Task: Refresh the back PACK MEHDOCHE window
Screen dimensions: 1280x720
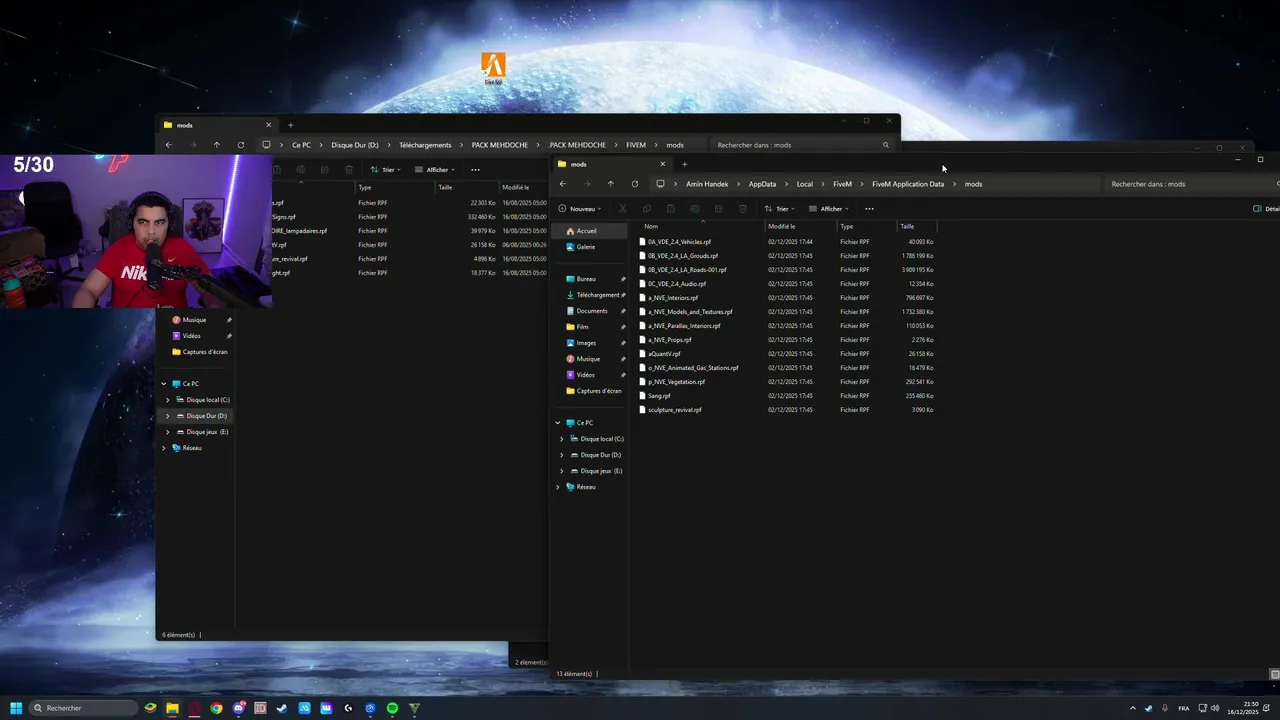Action: [240, 145]
